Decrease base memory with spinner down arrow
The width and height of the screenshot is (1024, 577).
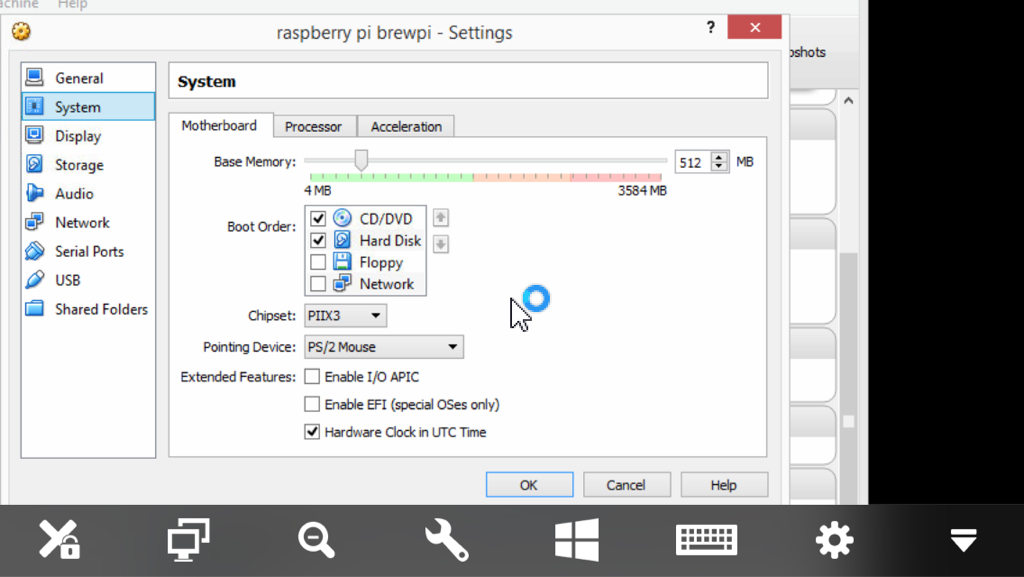click(719, 166)
